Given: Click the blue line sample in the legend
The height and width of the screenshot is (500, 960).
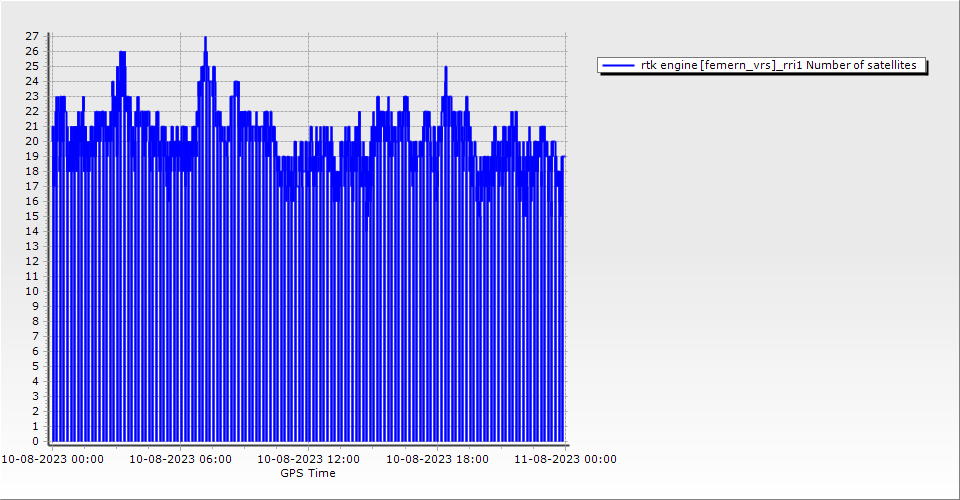Looking at the screenshot, I should pyautogui.click(x=618, y=65).
